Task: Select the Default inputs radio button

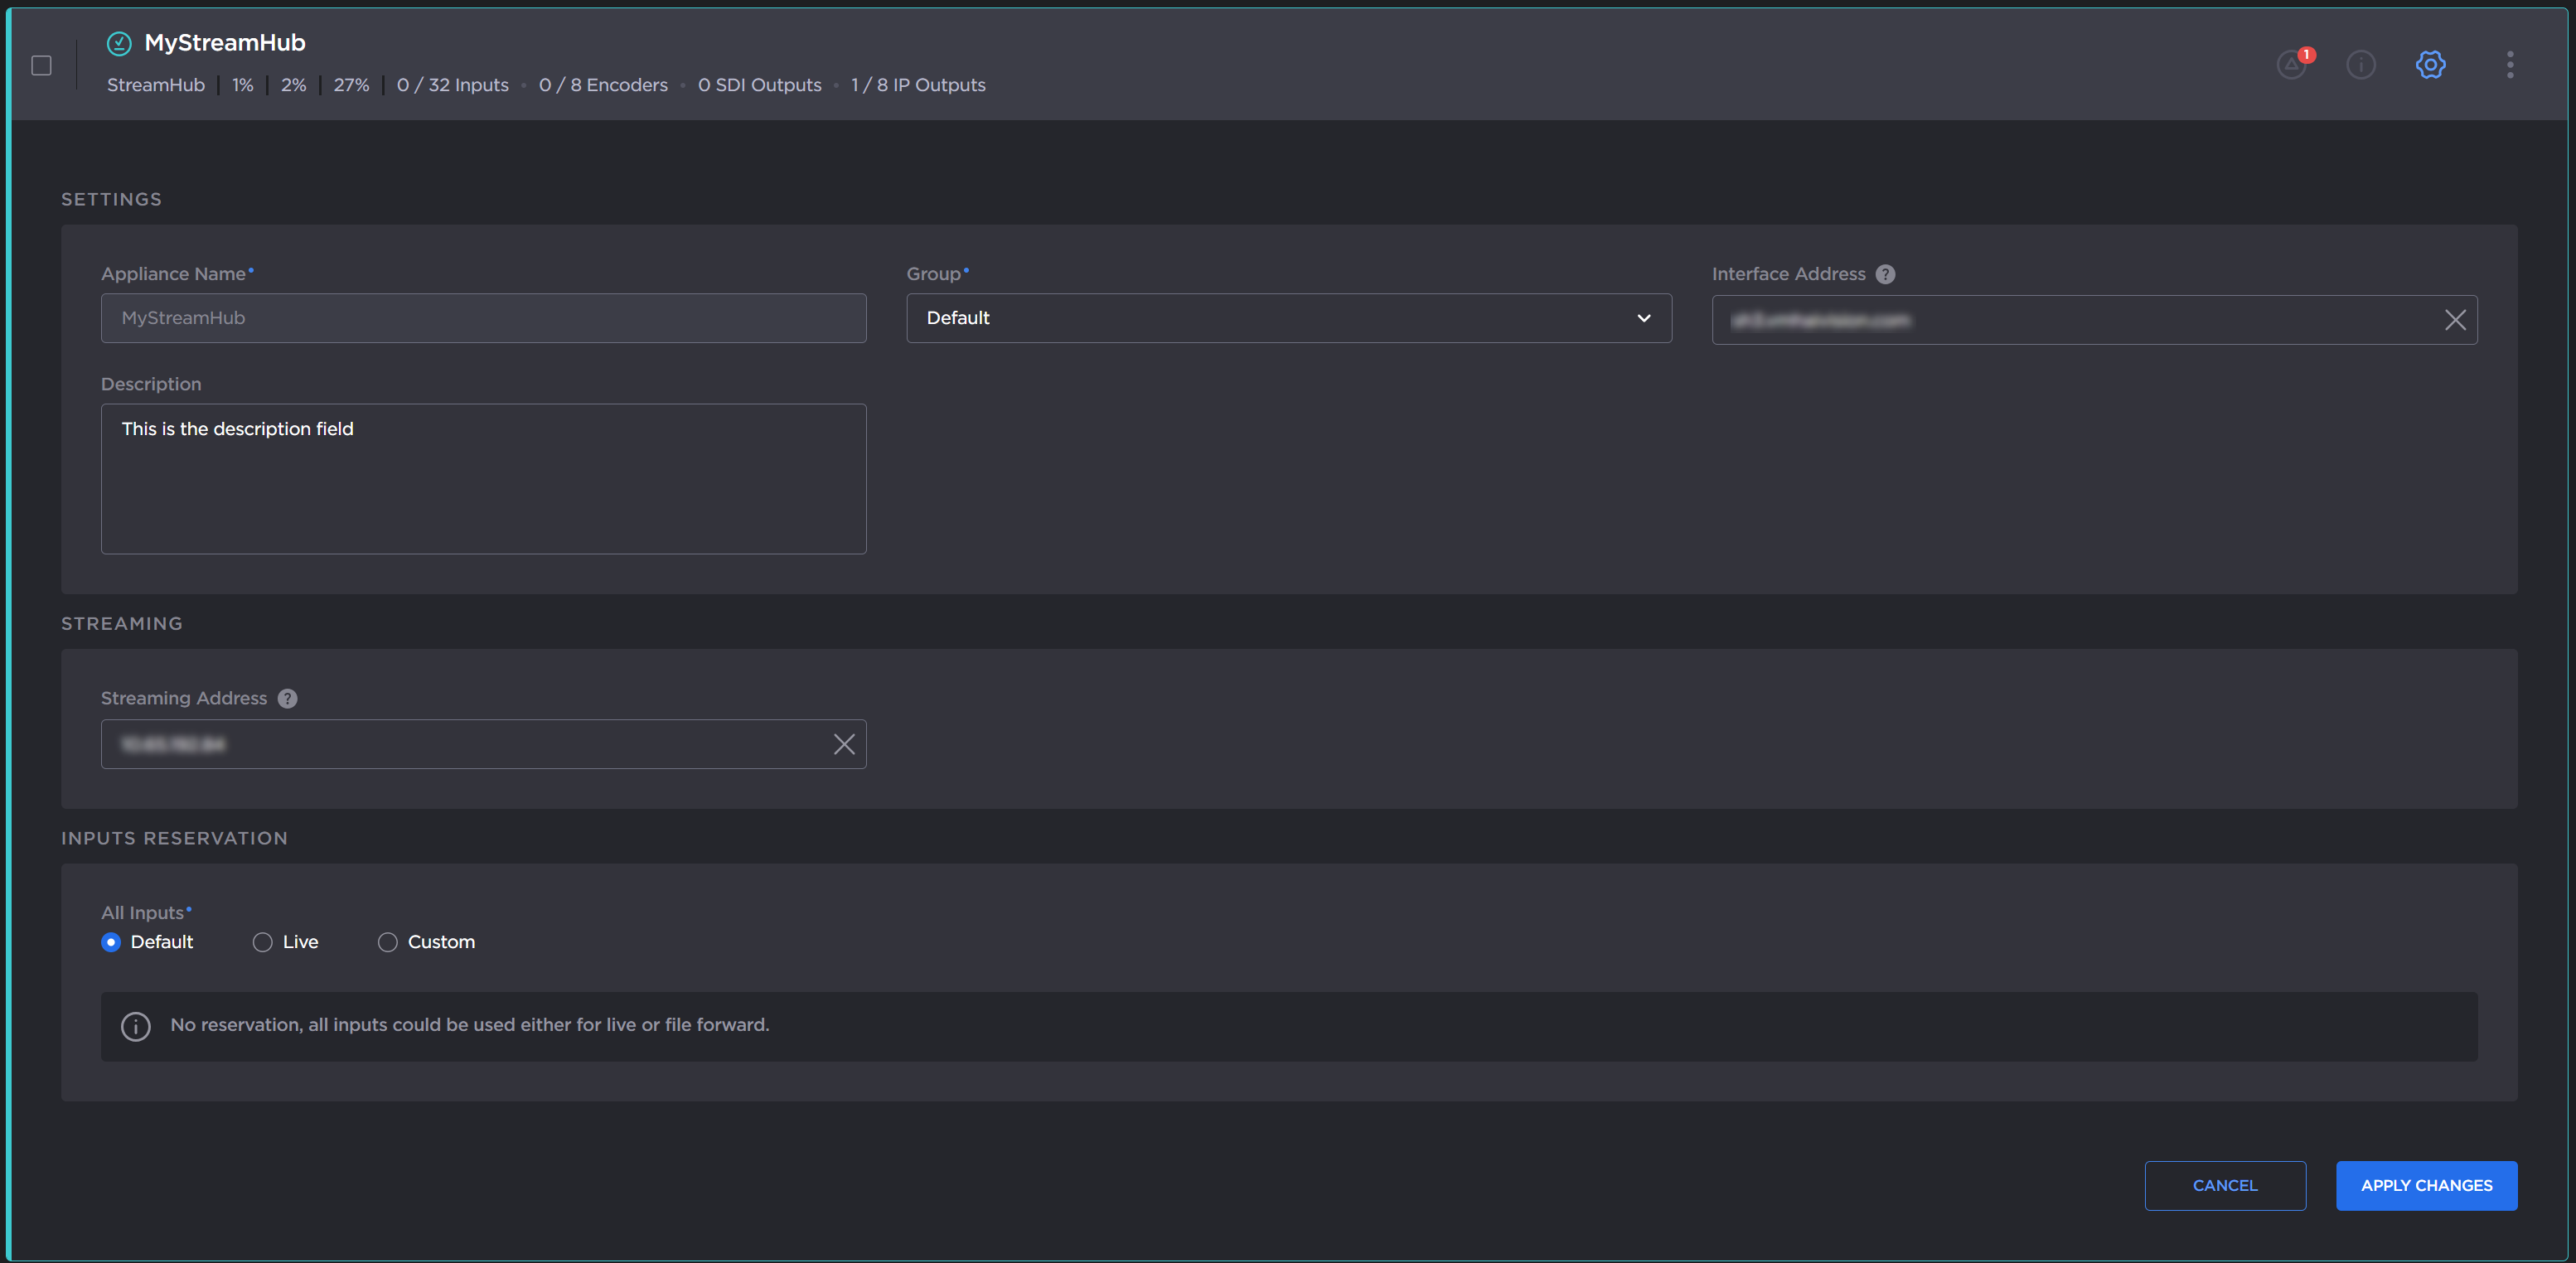Action: pos(111,942)
